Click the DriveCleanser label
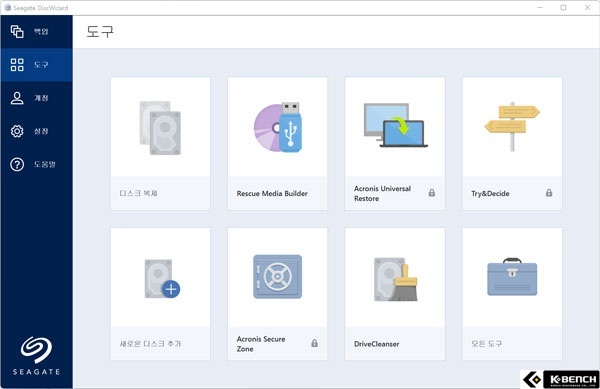Viewport: 600px width, 389px height. point(377,344)
